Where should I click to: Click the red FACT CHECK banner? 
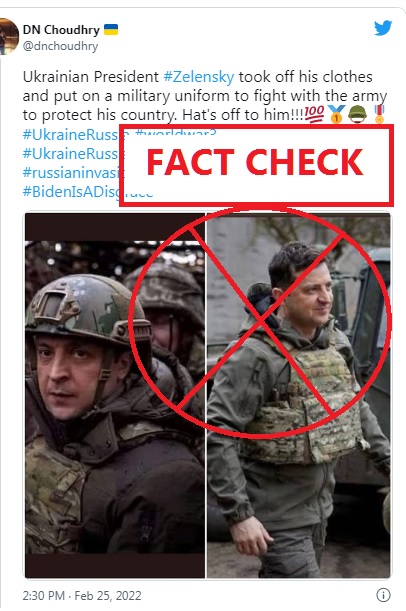256,165
